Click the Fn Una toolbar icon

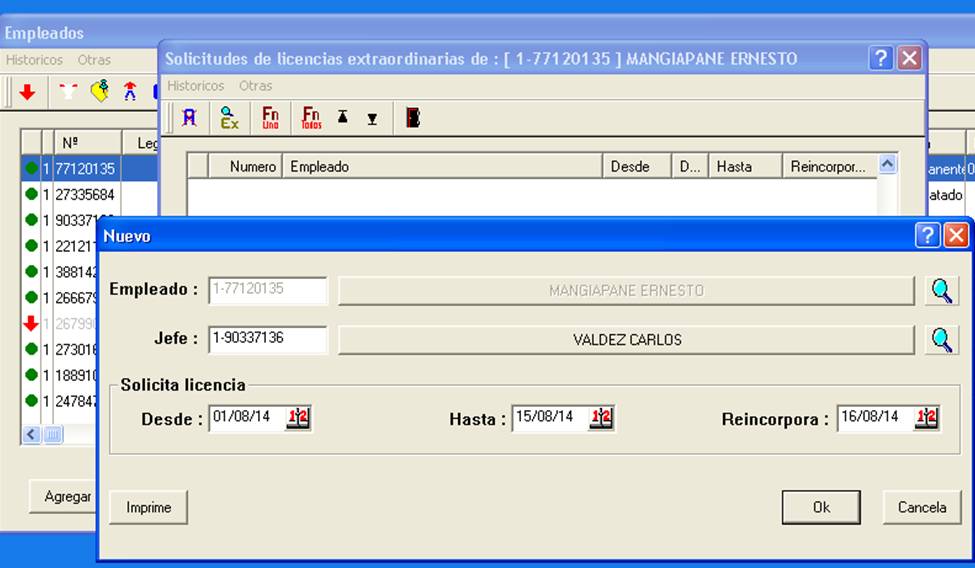tap(270, 118)
